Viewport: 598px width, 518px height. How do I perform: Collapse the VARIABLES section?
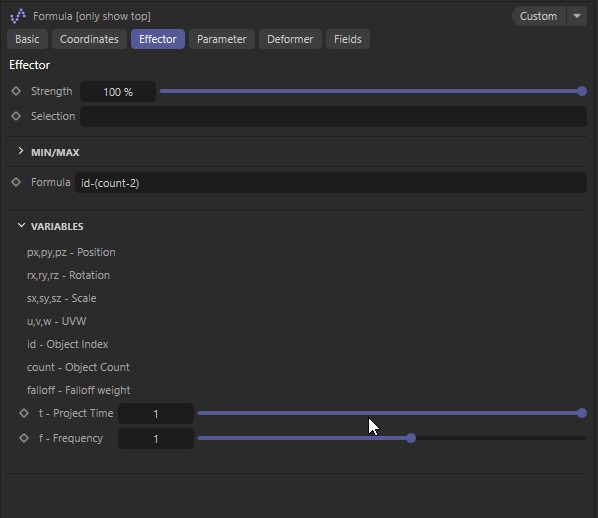(21, 226)
